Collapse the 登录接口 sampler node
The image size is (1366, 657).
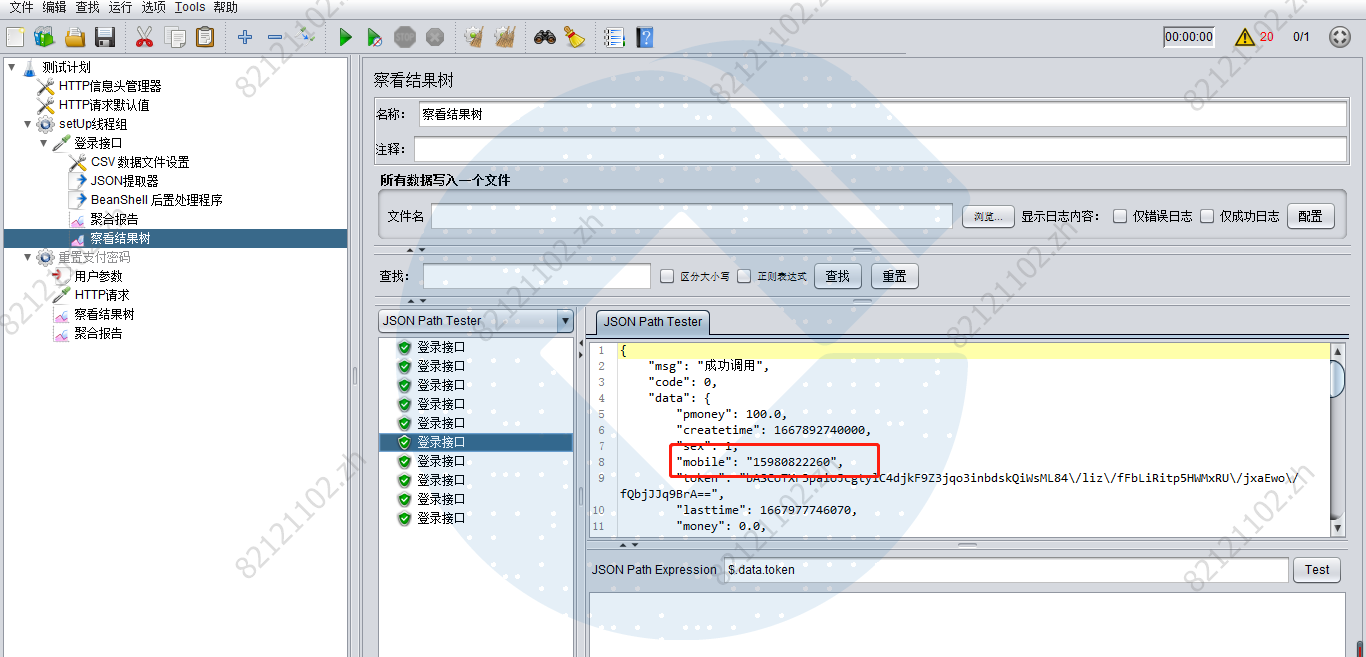44,143
